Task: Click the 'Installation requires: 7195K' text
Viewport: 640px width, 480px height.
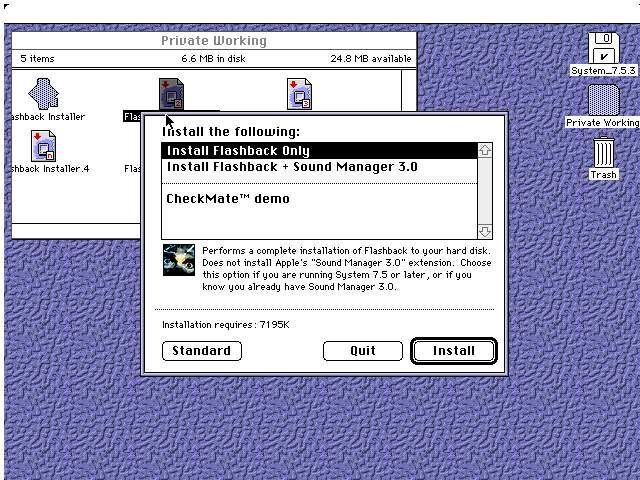Action: (x=226, y=325)
